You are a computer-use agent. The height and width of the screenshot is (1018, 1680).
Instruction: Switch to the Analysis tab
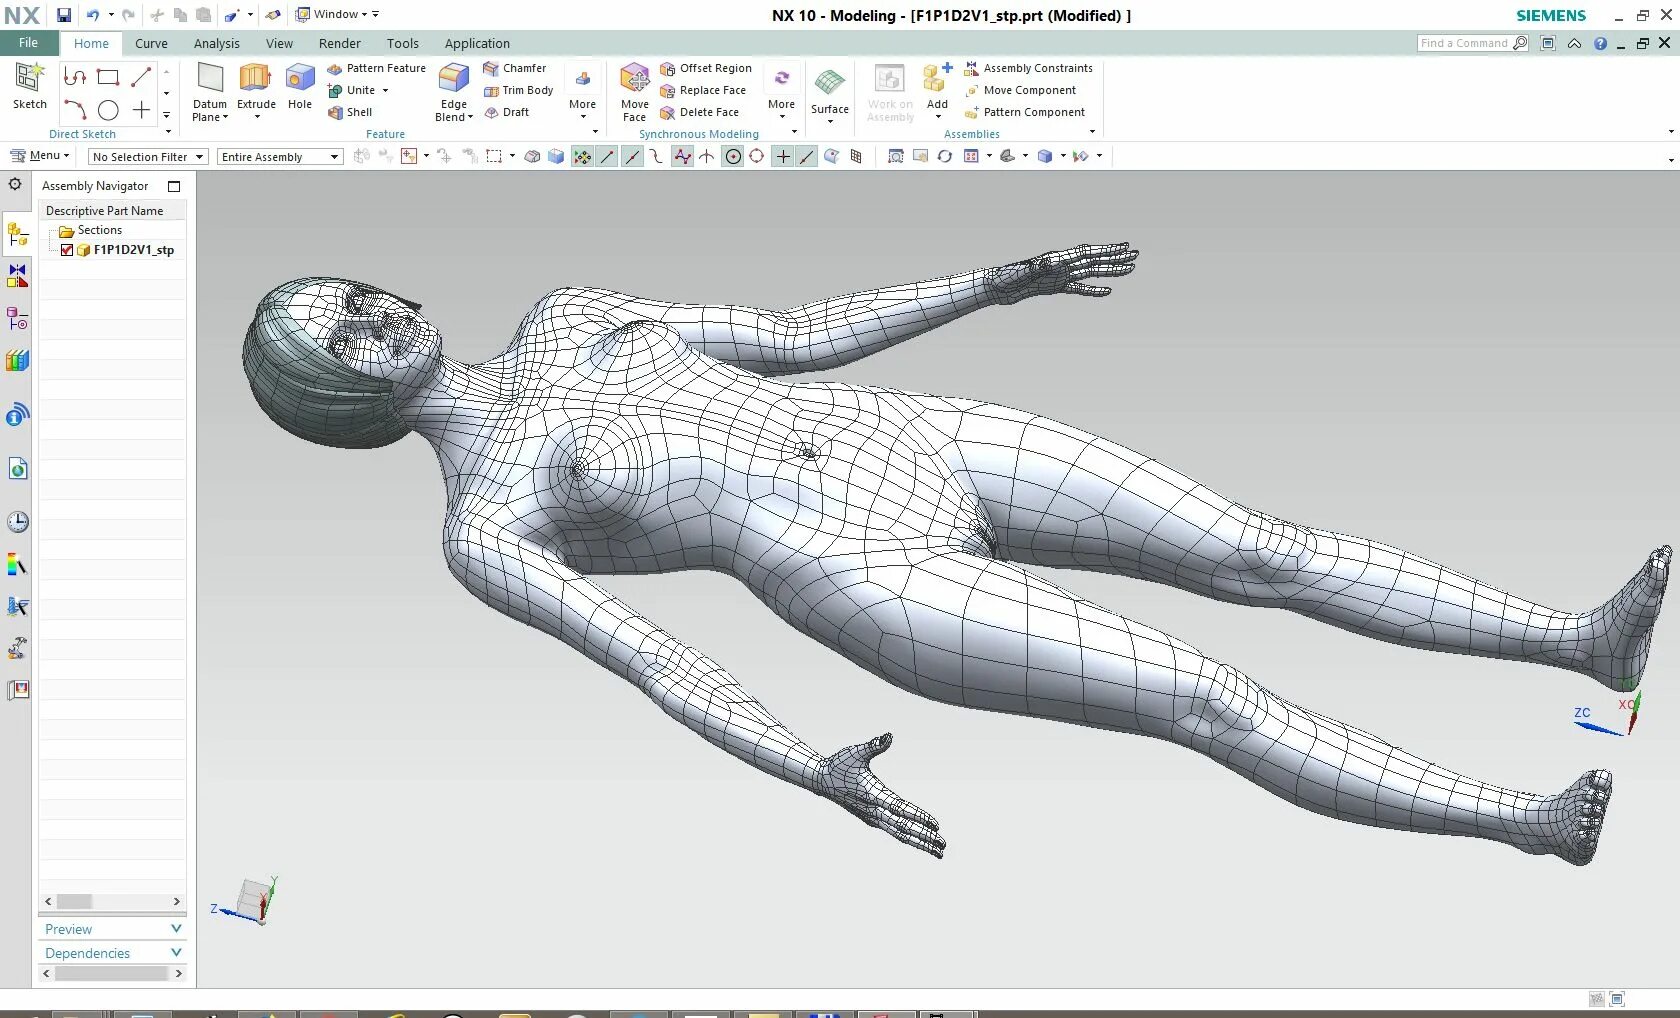pos(217,43)
